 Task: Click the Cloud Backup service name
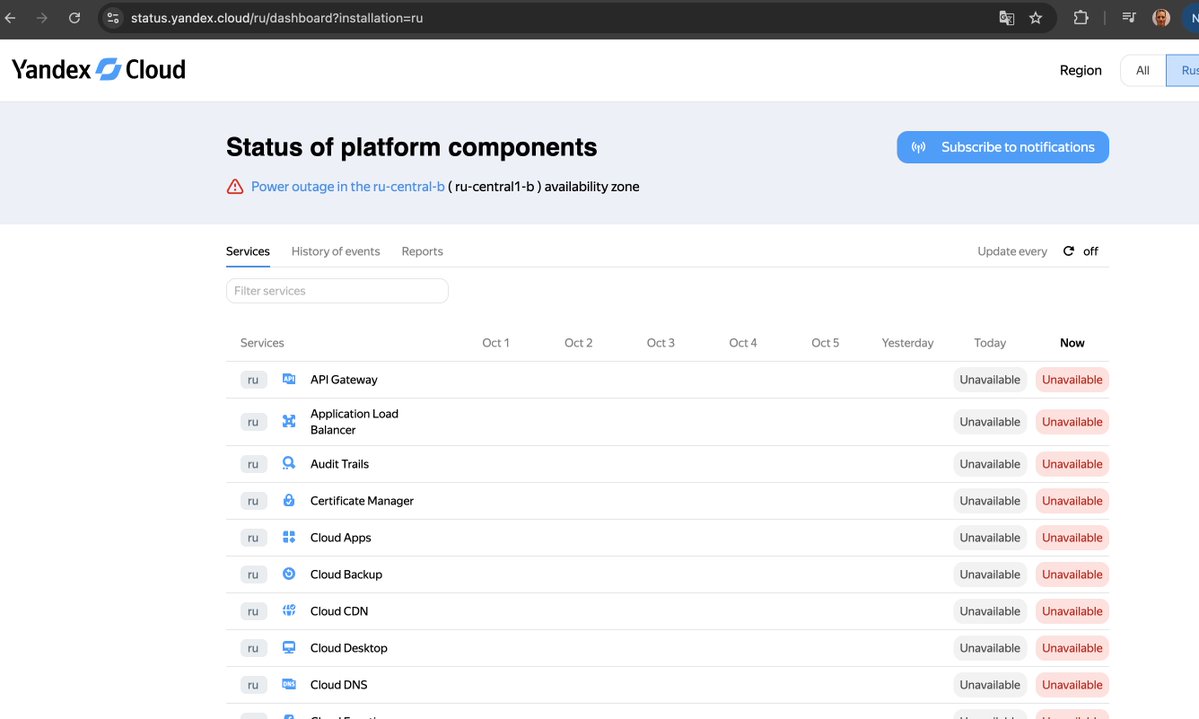click(x=346, y=574)
